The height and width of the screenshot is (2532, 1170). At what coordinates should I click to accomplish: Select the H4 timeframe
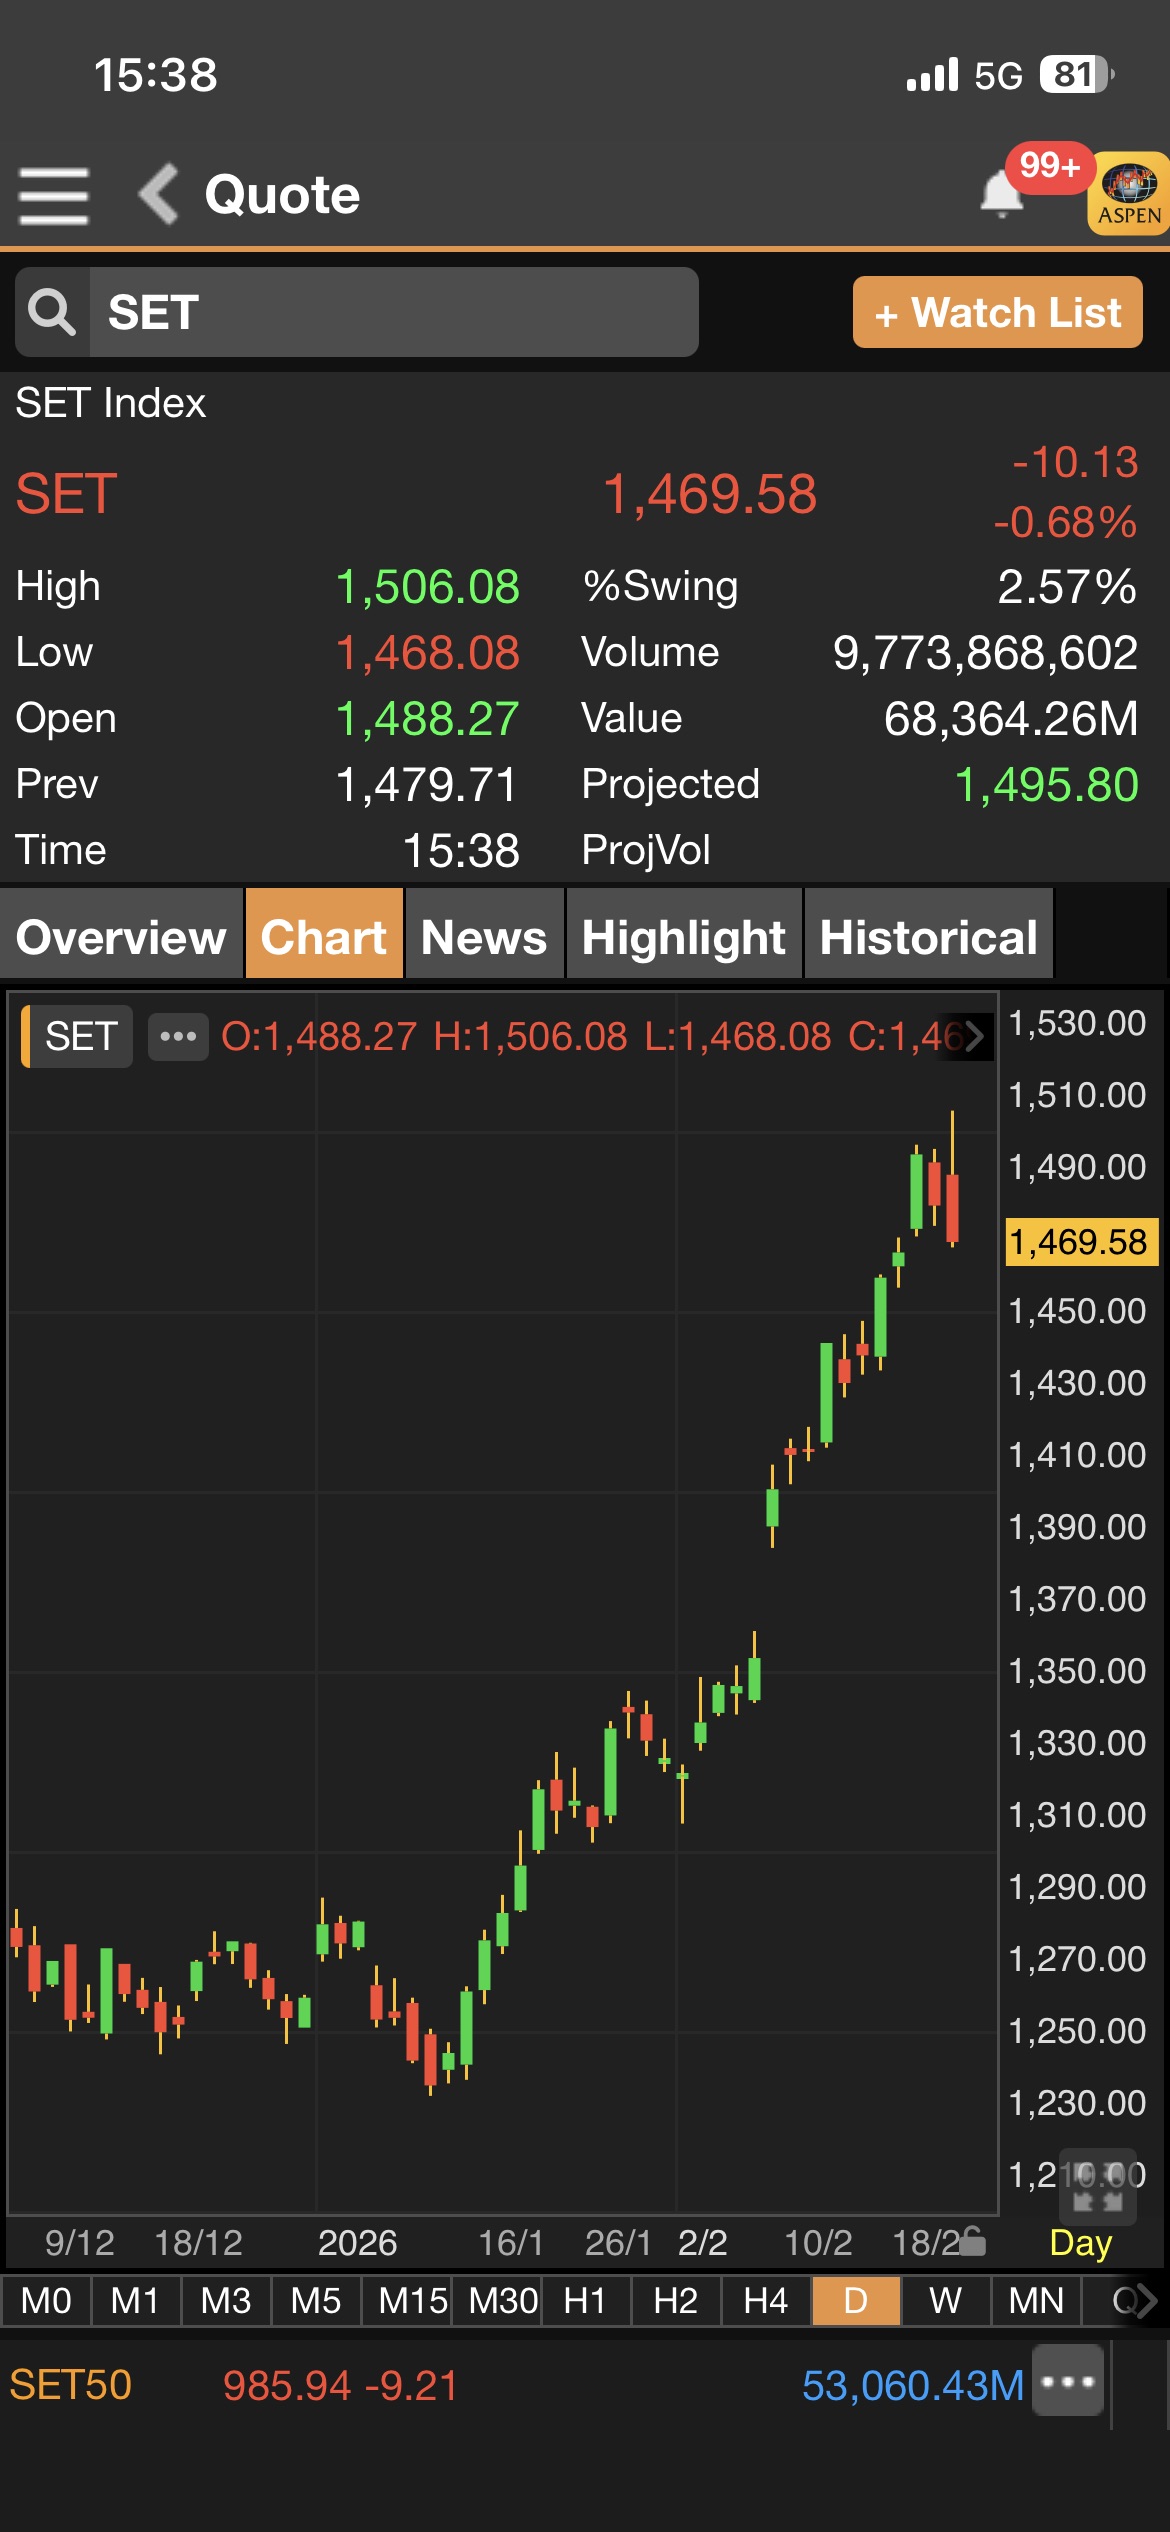coord(765,2301)
